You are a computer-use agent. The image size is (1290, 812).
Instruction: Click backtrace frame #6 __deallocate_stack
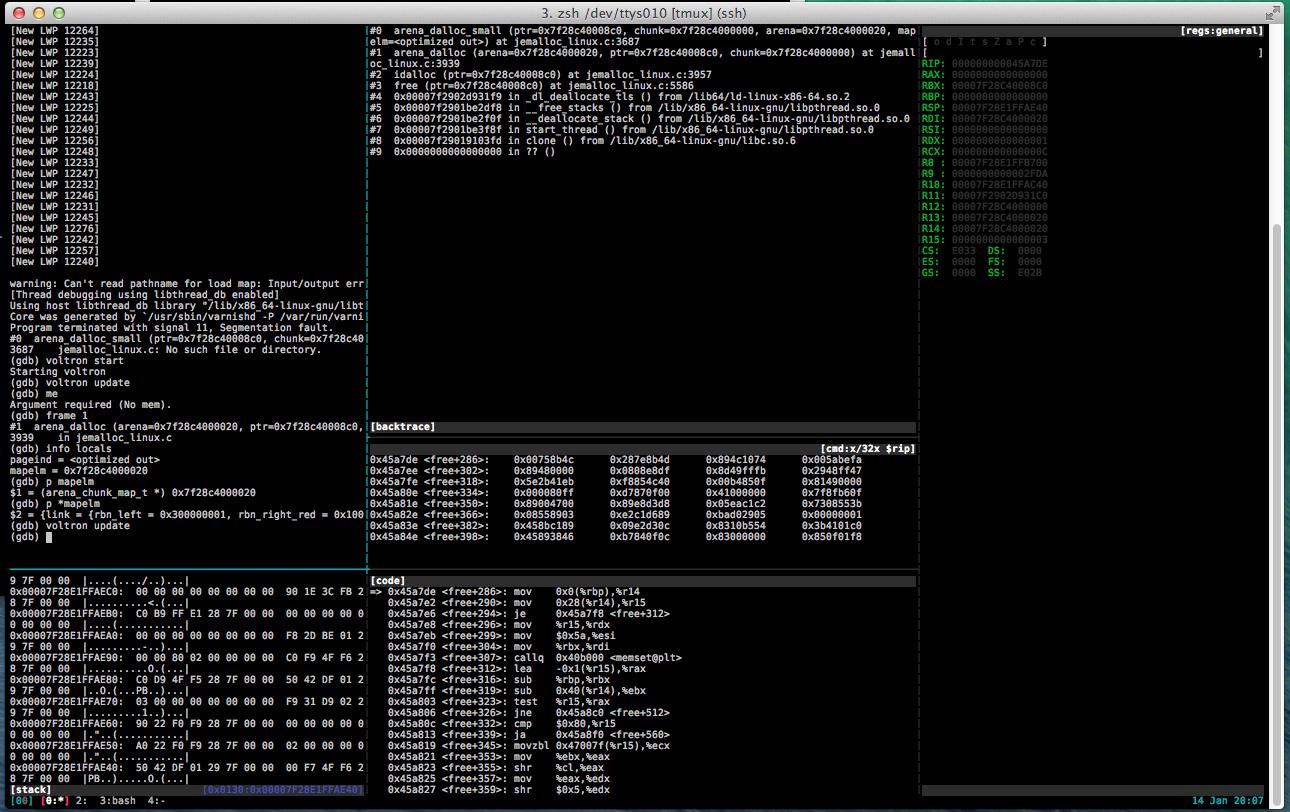tap(640, 119)
